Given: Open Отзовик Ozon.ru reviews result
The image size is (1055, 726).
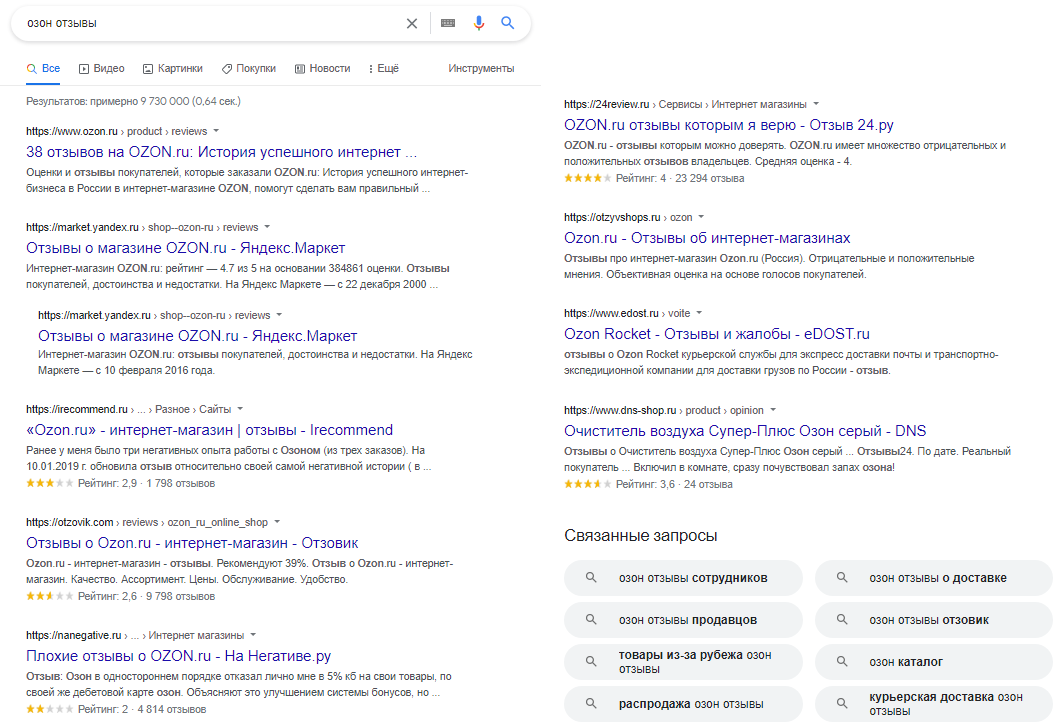Looking at the screenshot, I should (192, 543).
